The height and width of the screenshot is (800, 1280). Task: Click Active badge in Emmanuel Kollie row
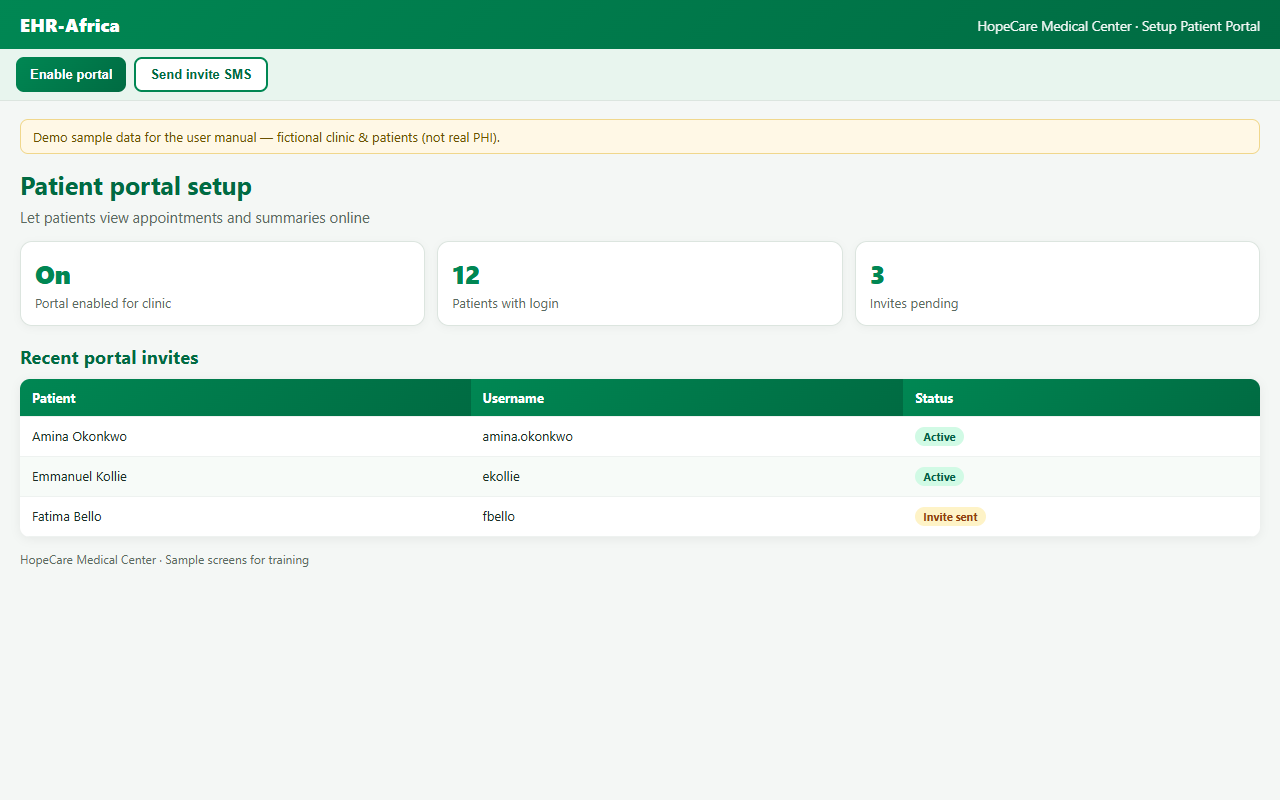tap(939, 477)
